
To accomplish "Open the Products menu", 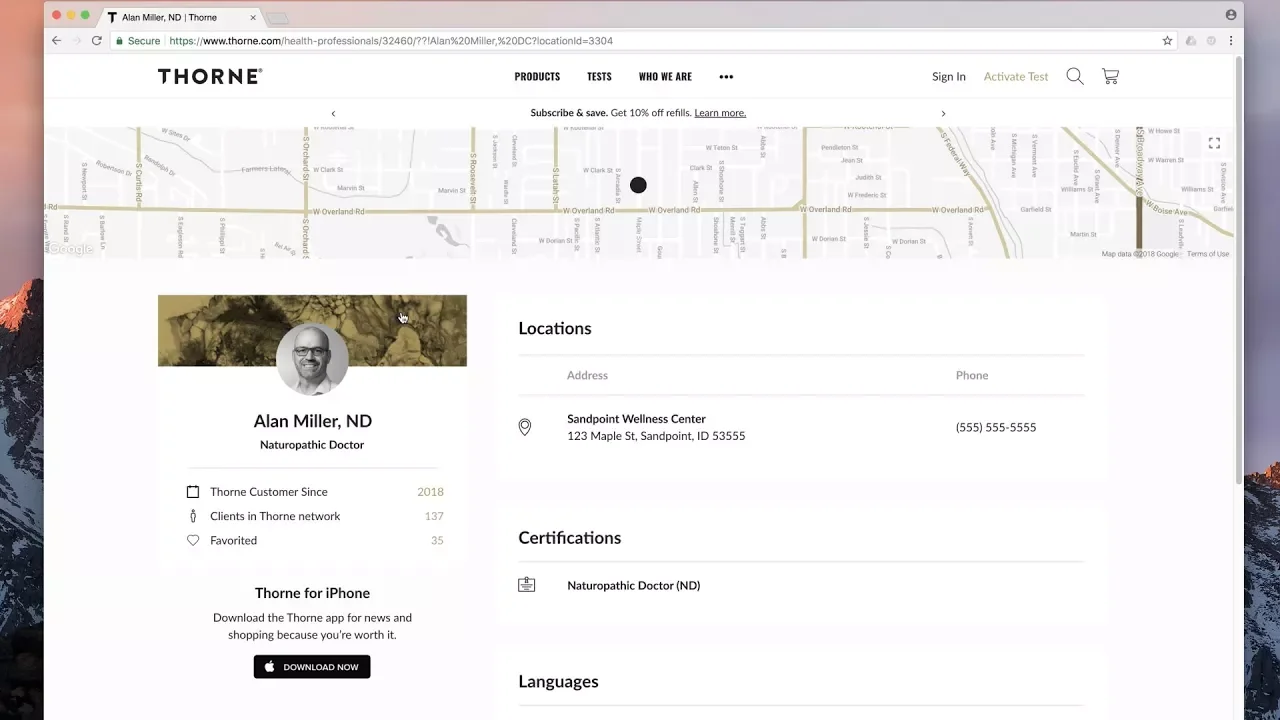I will pos(537,76).
